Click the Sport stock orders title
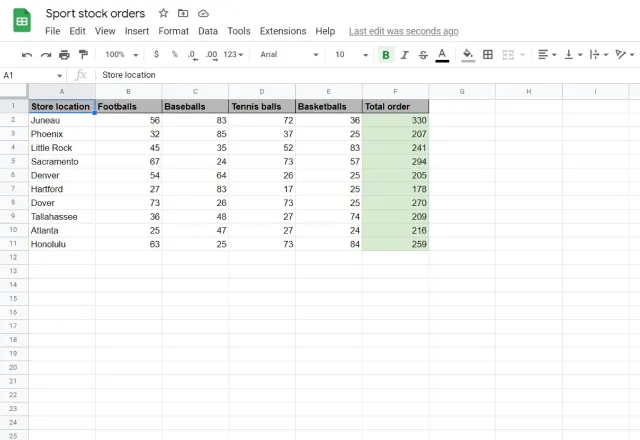 (95, 13)
